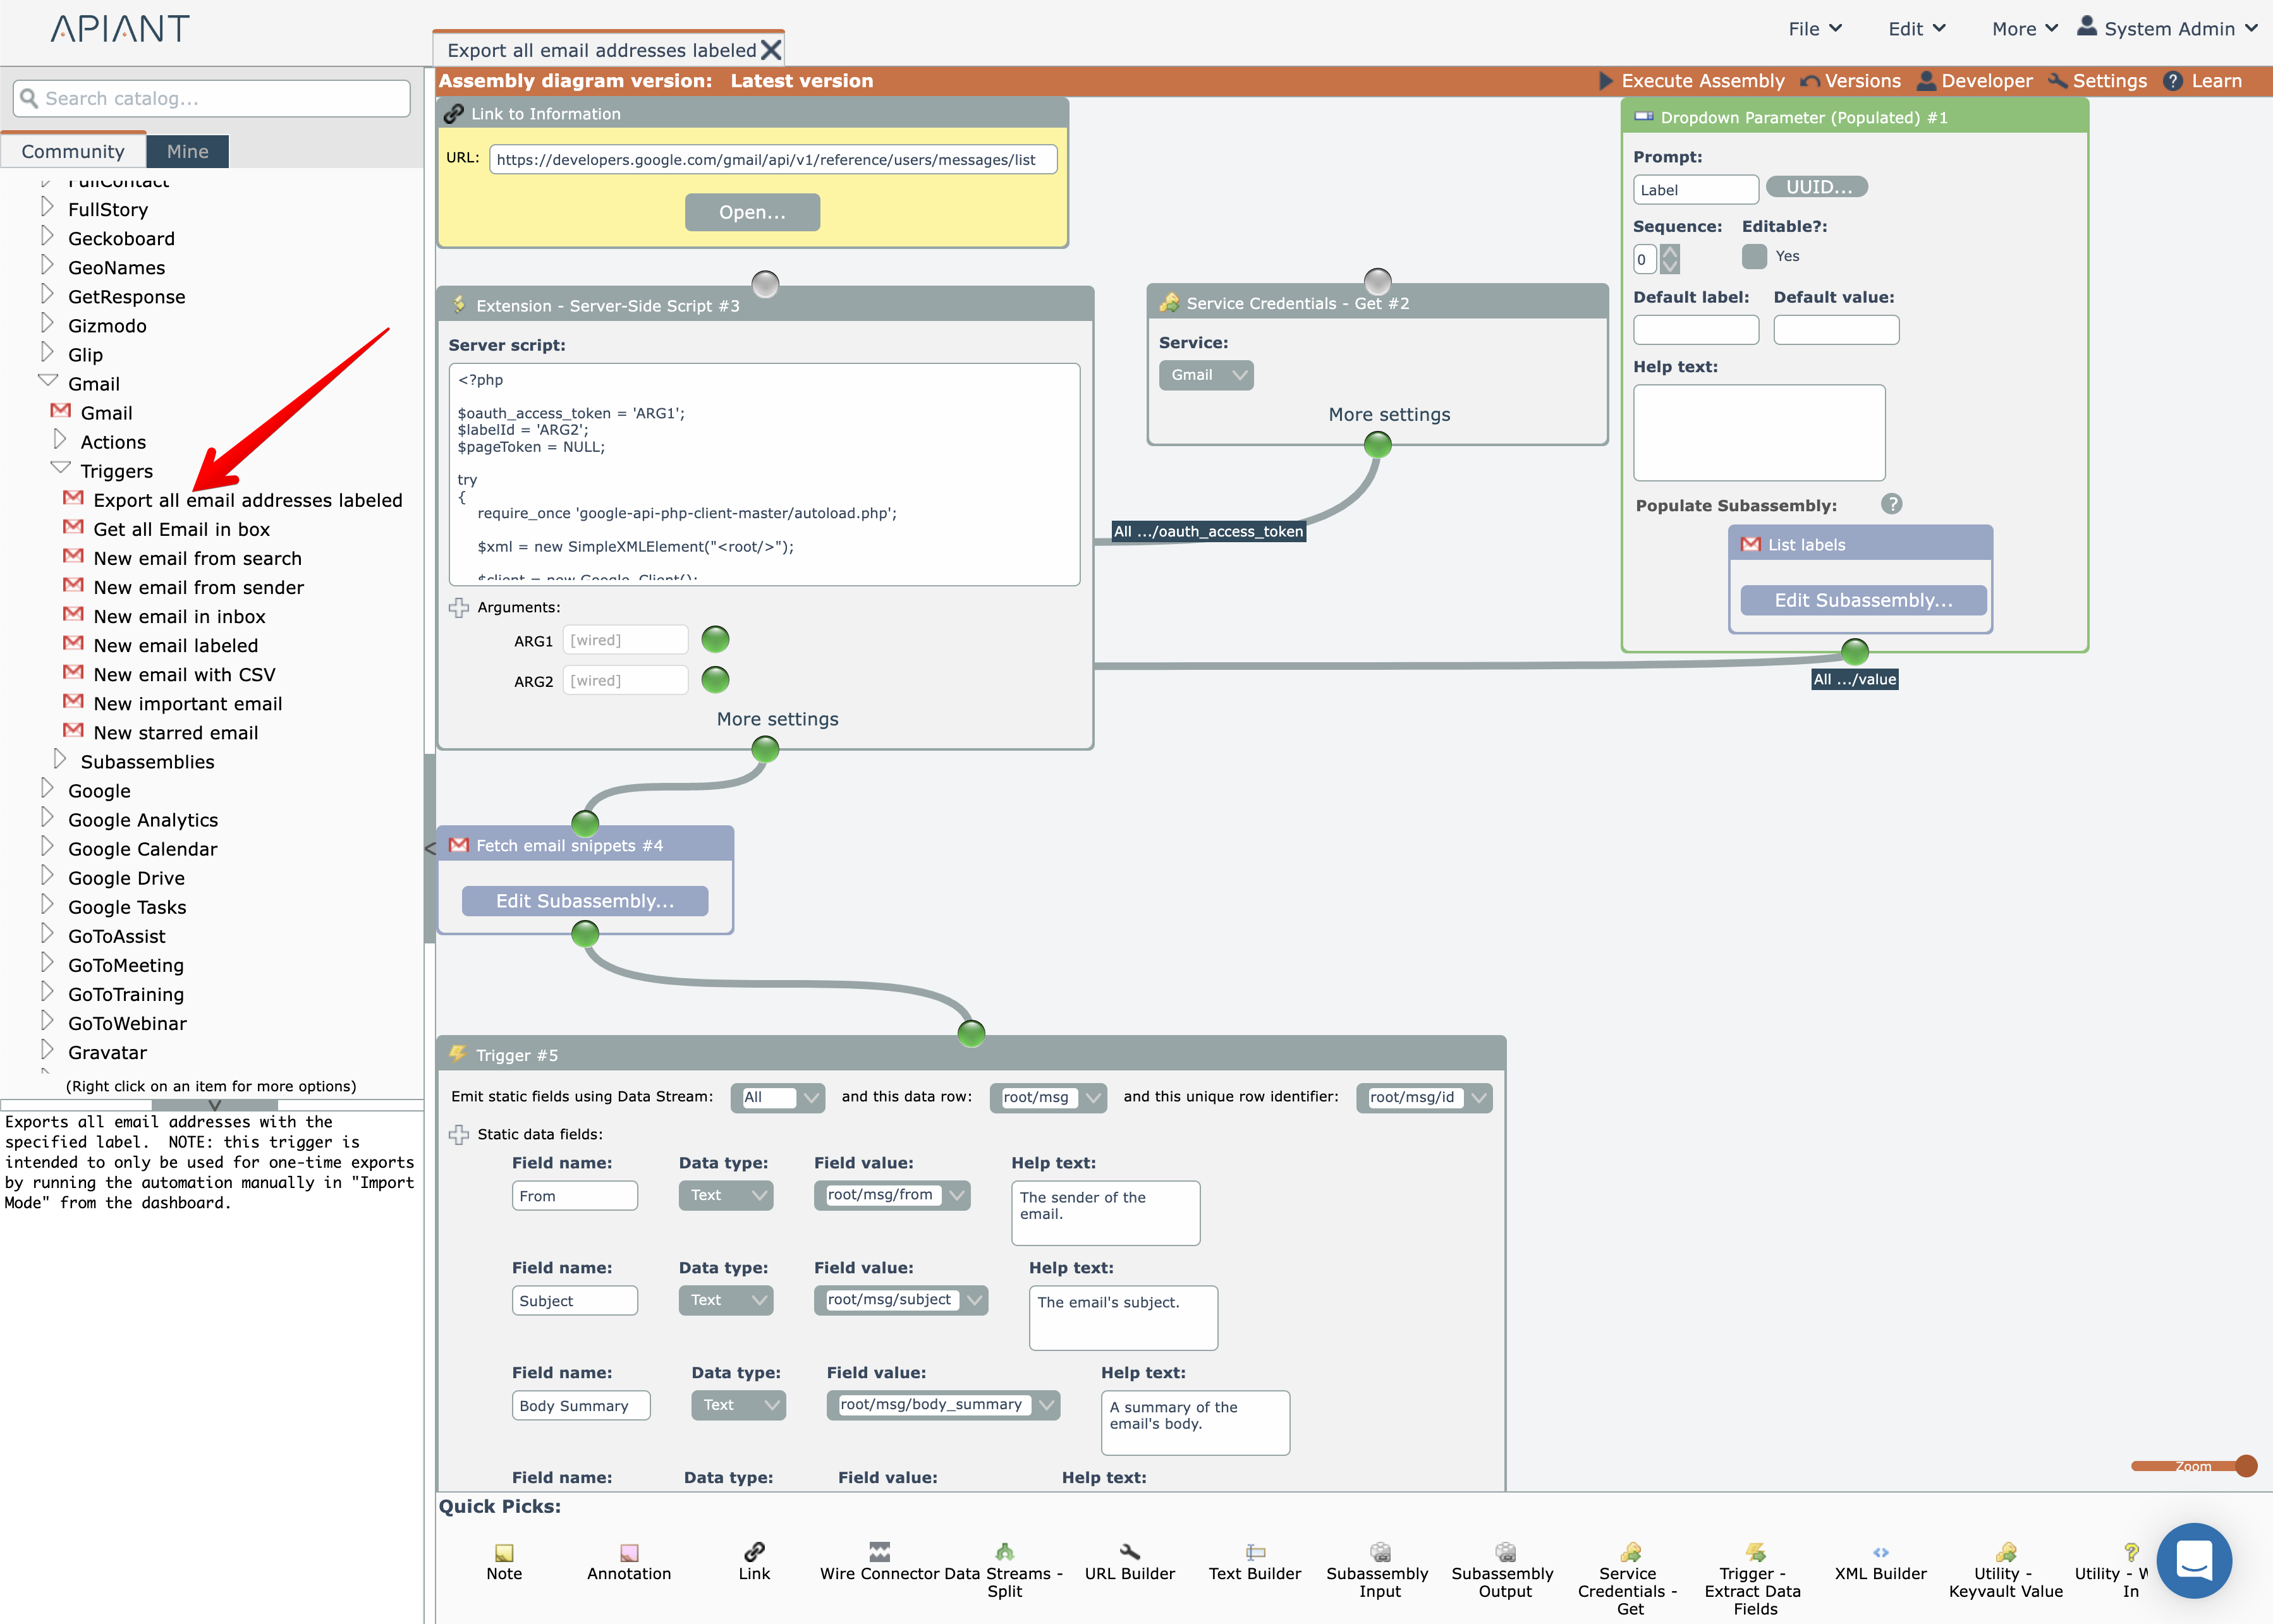
Task: Click the Open... link button
Action: 752,212
